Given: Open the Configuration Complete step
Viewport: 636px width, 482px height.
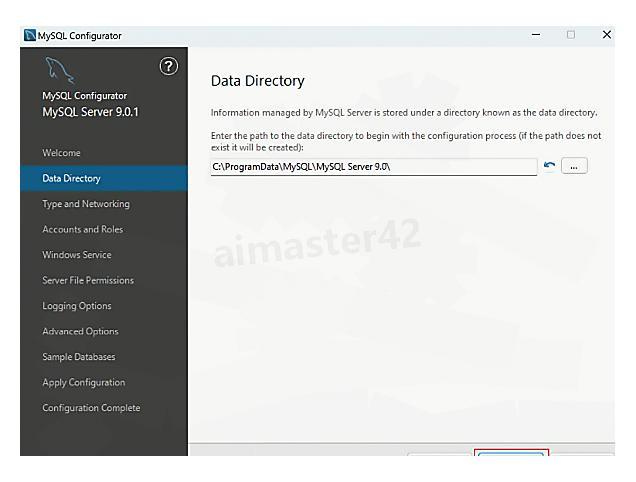Looking at the screenshot, I should pos(91,408).
